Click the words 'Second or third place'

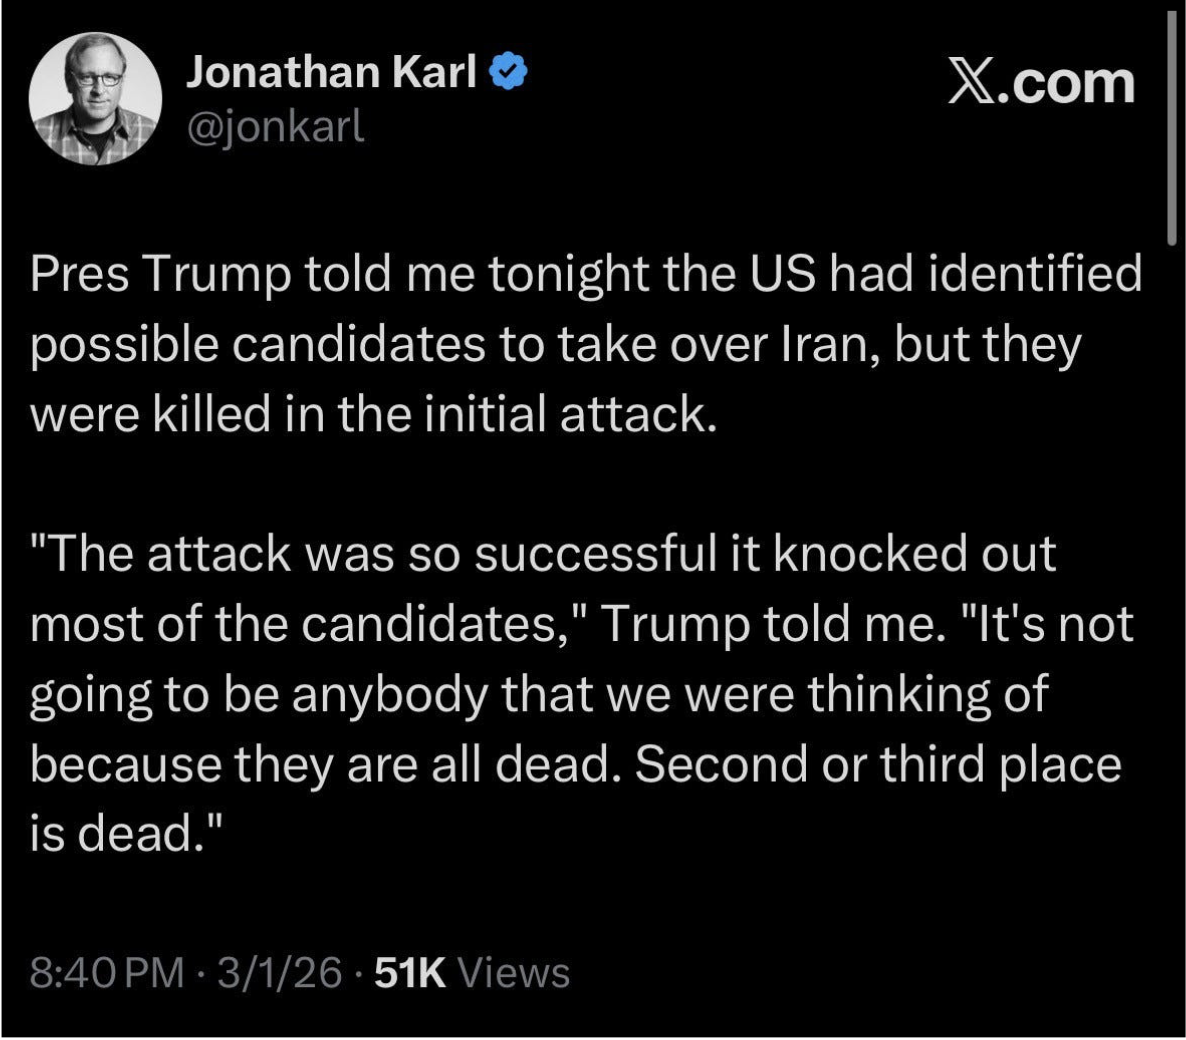[878, 765]
